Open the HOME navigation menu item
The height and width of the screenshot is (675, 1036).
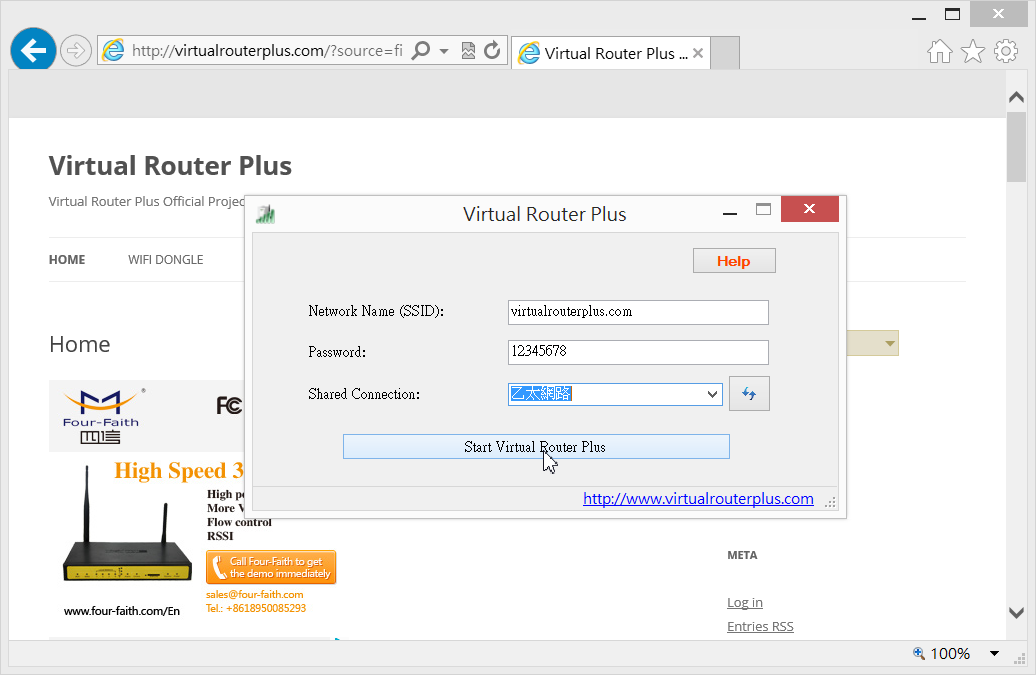[67, 260]
